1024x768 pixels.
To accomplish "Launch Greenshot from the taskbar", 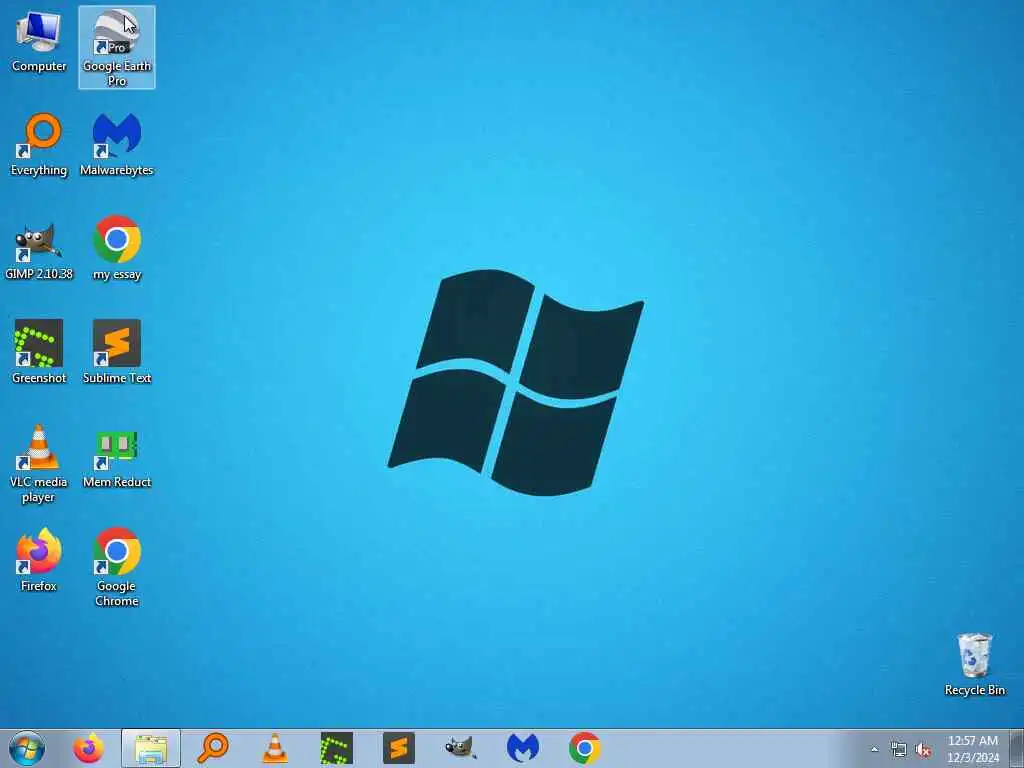I will click(337, 748).
